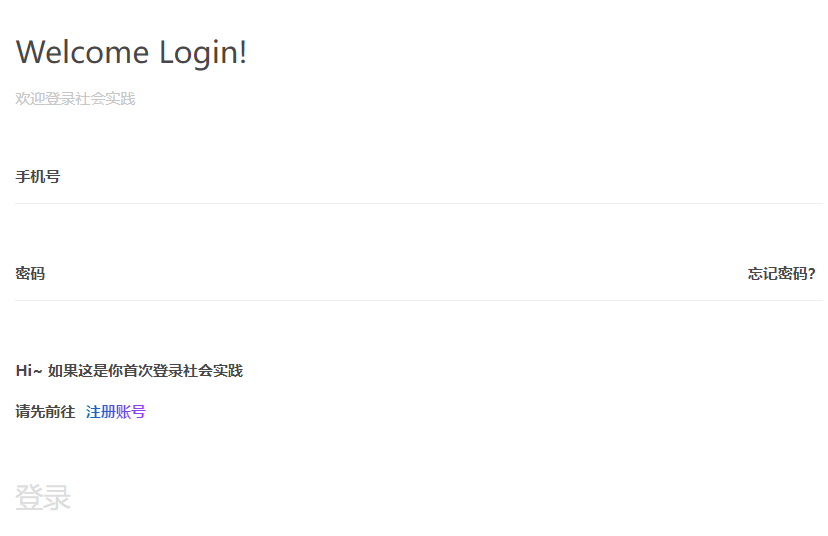This screenshot has width=828, height=536.
Task: Click the Hi~ 如果这是你首次登录社会实践 hint text
Action: (129, 371)
